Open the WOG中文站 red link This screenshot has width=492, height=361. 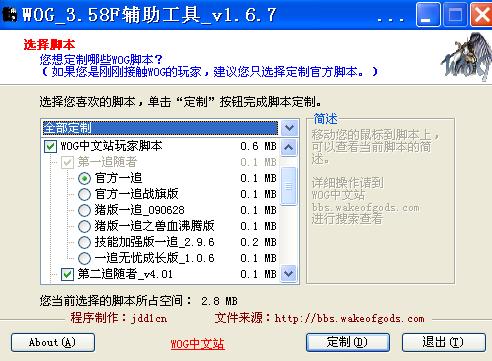click(x=197, y=344)
